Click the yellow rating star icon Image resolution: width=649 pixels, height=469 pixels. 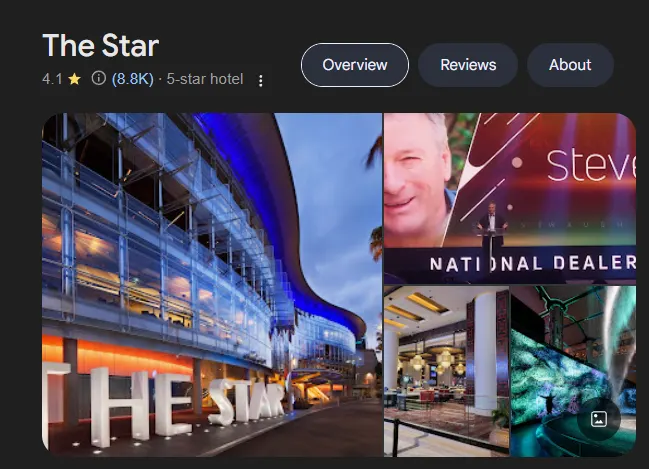coord(74,78)
